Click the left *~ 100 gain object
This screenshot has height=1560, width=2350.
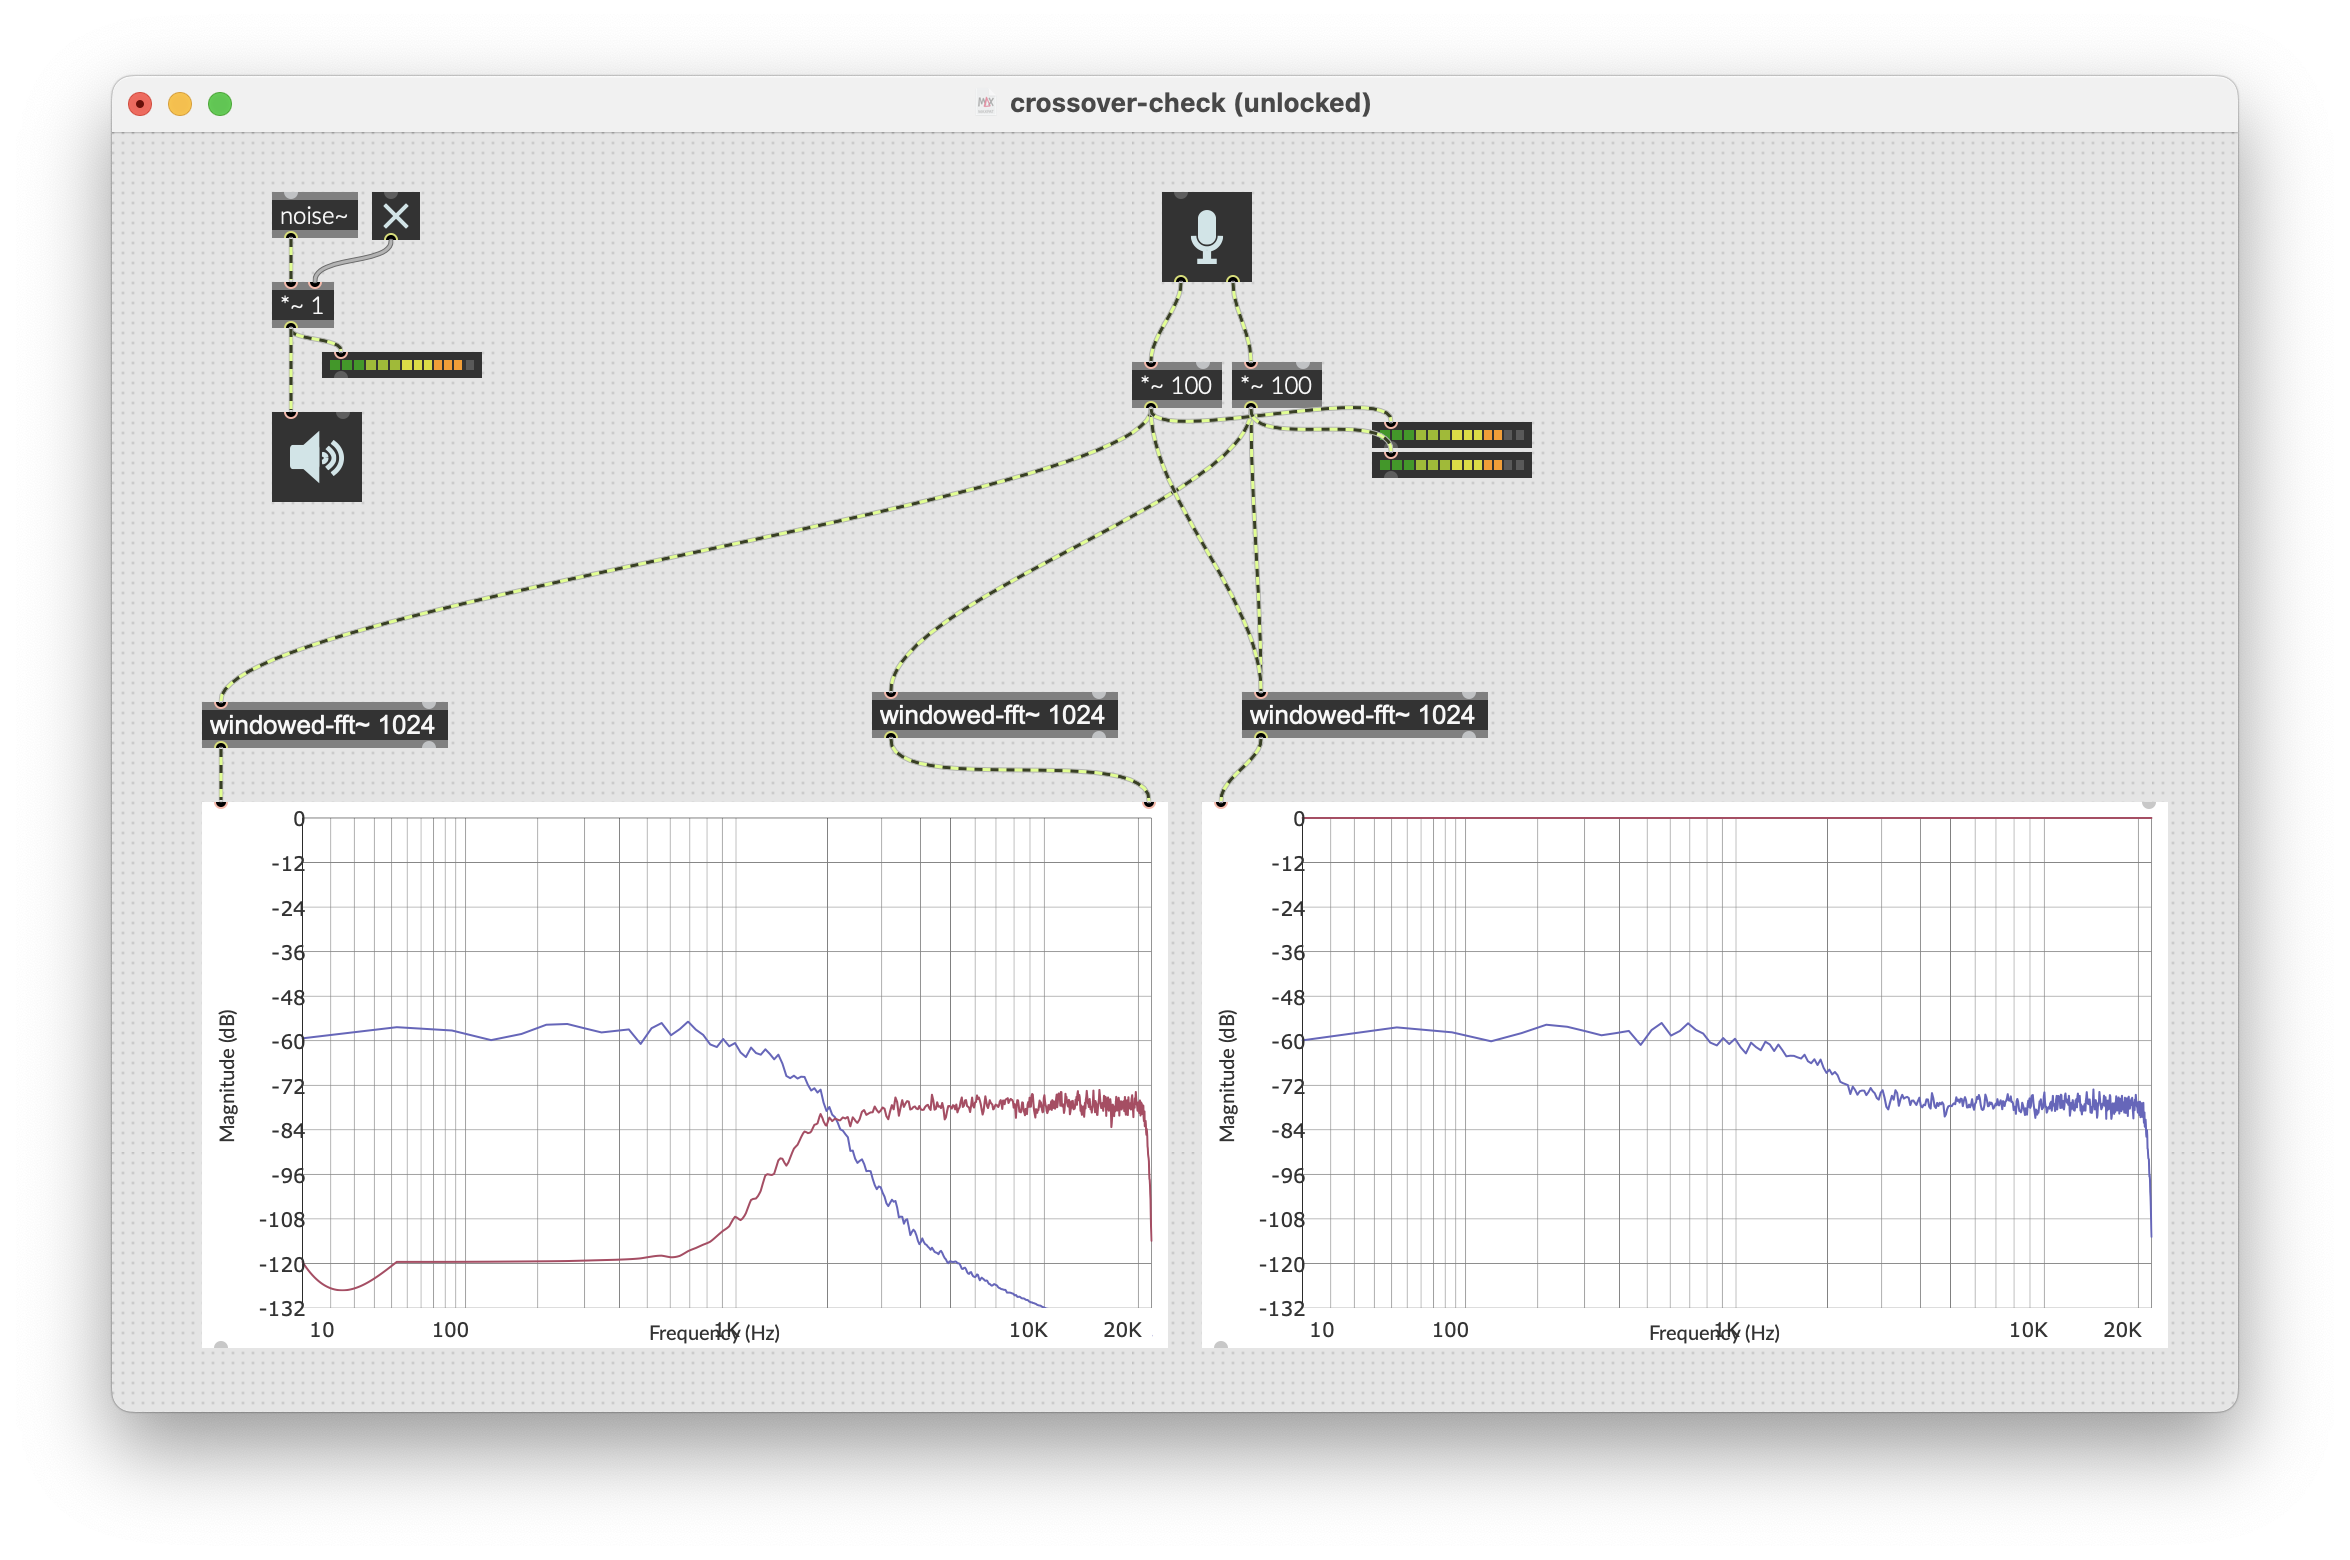[x=1176, y=385]
